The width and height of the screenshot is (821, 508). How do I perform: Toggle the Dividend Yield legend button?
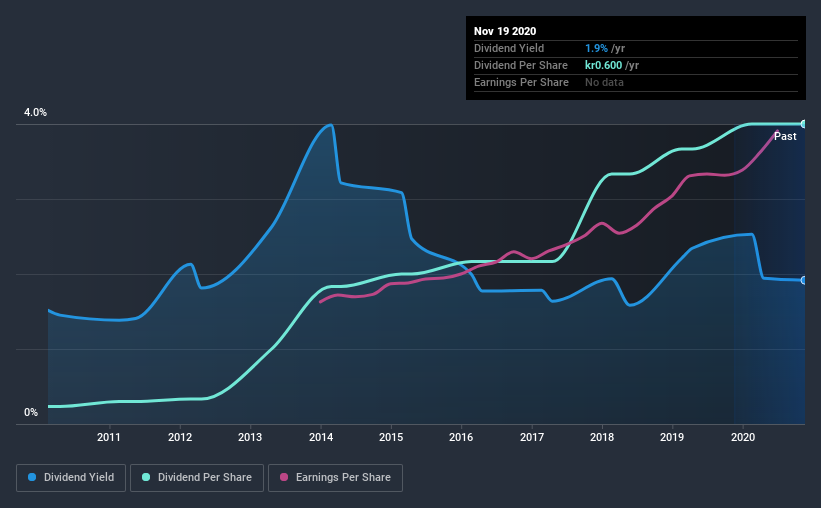71,478
